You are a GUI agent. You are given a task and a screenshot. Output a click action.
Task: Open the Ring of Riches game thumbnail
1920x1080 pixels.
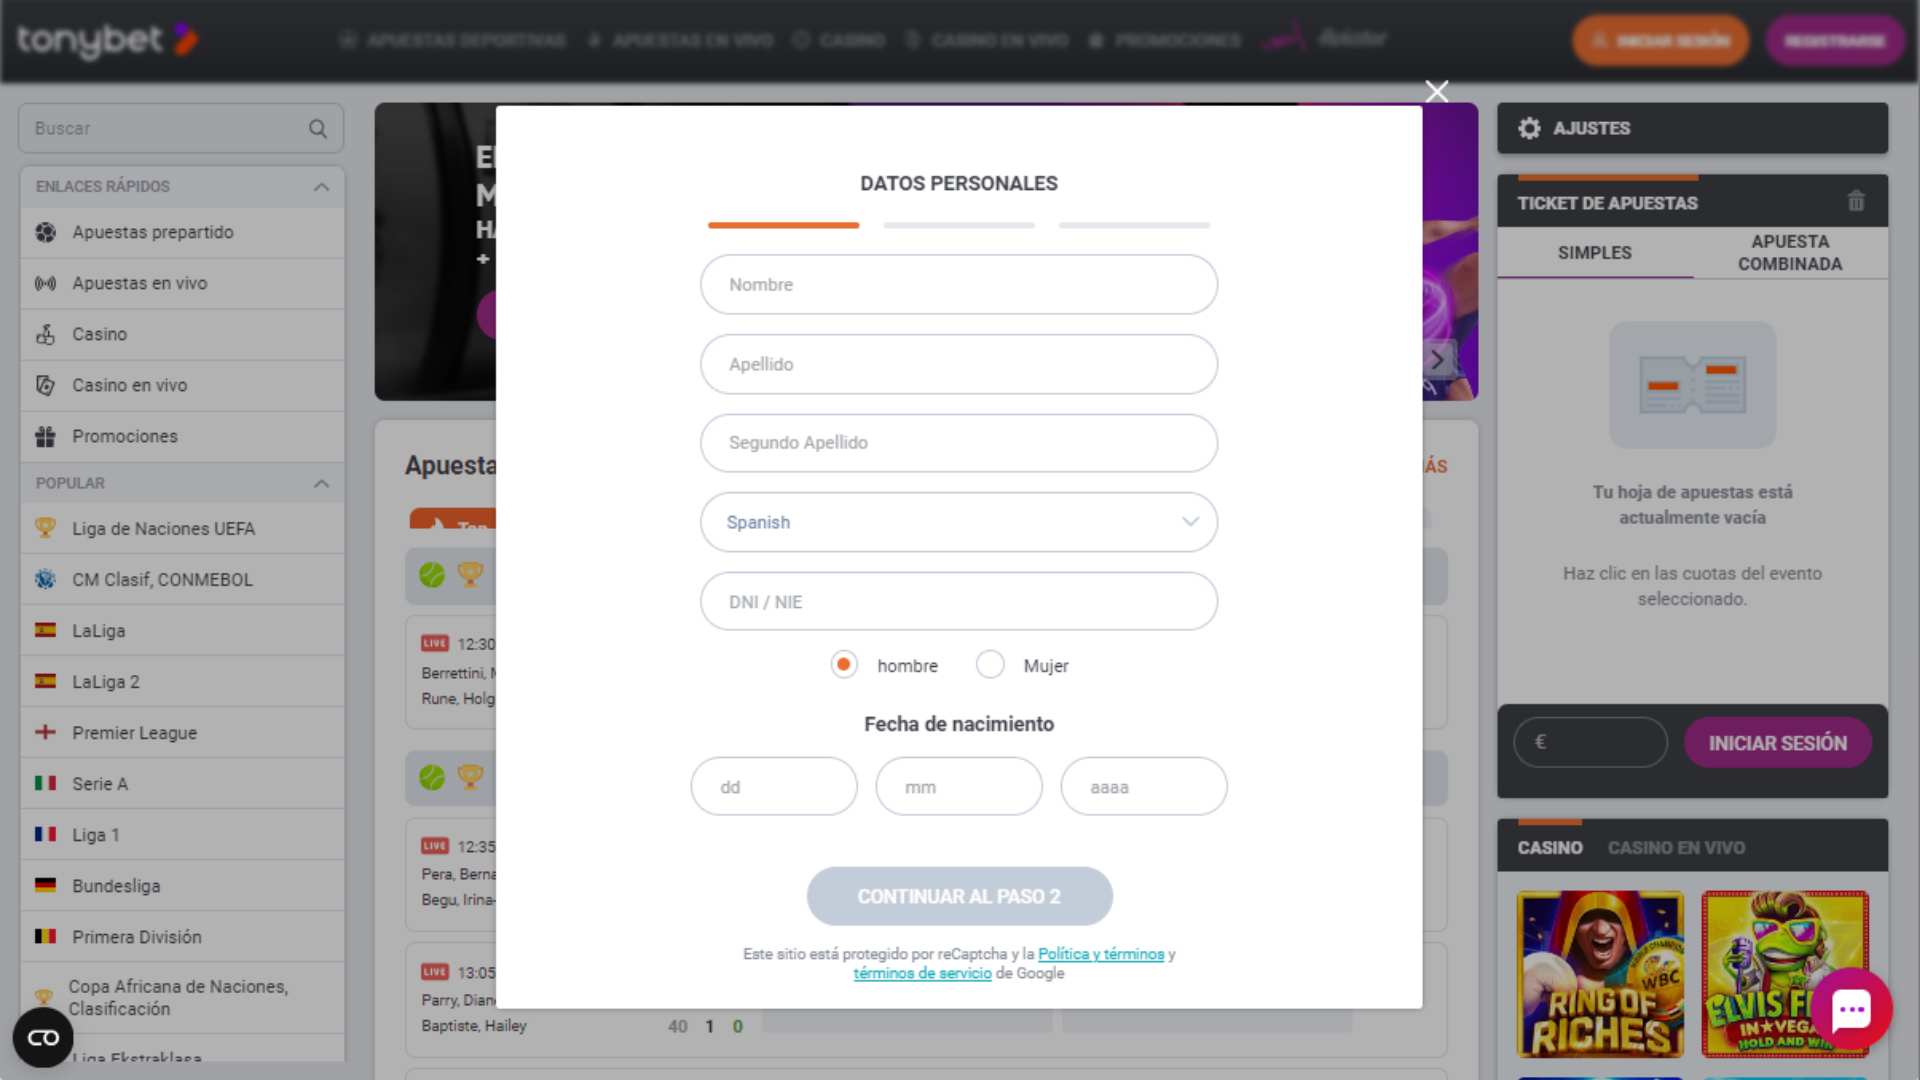[1600, 974]
